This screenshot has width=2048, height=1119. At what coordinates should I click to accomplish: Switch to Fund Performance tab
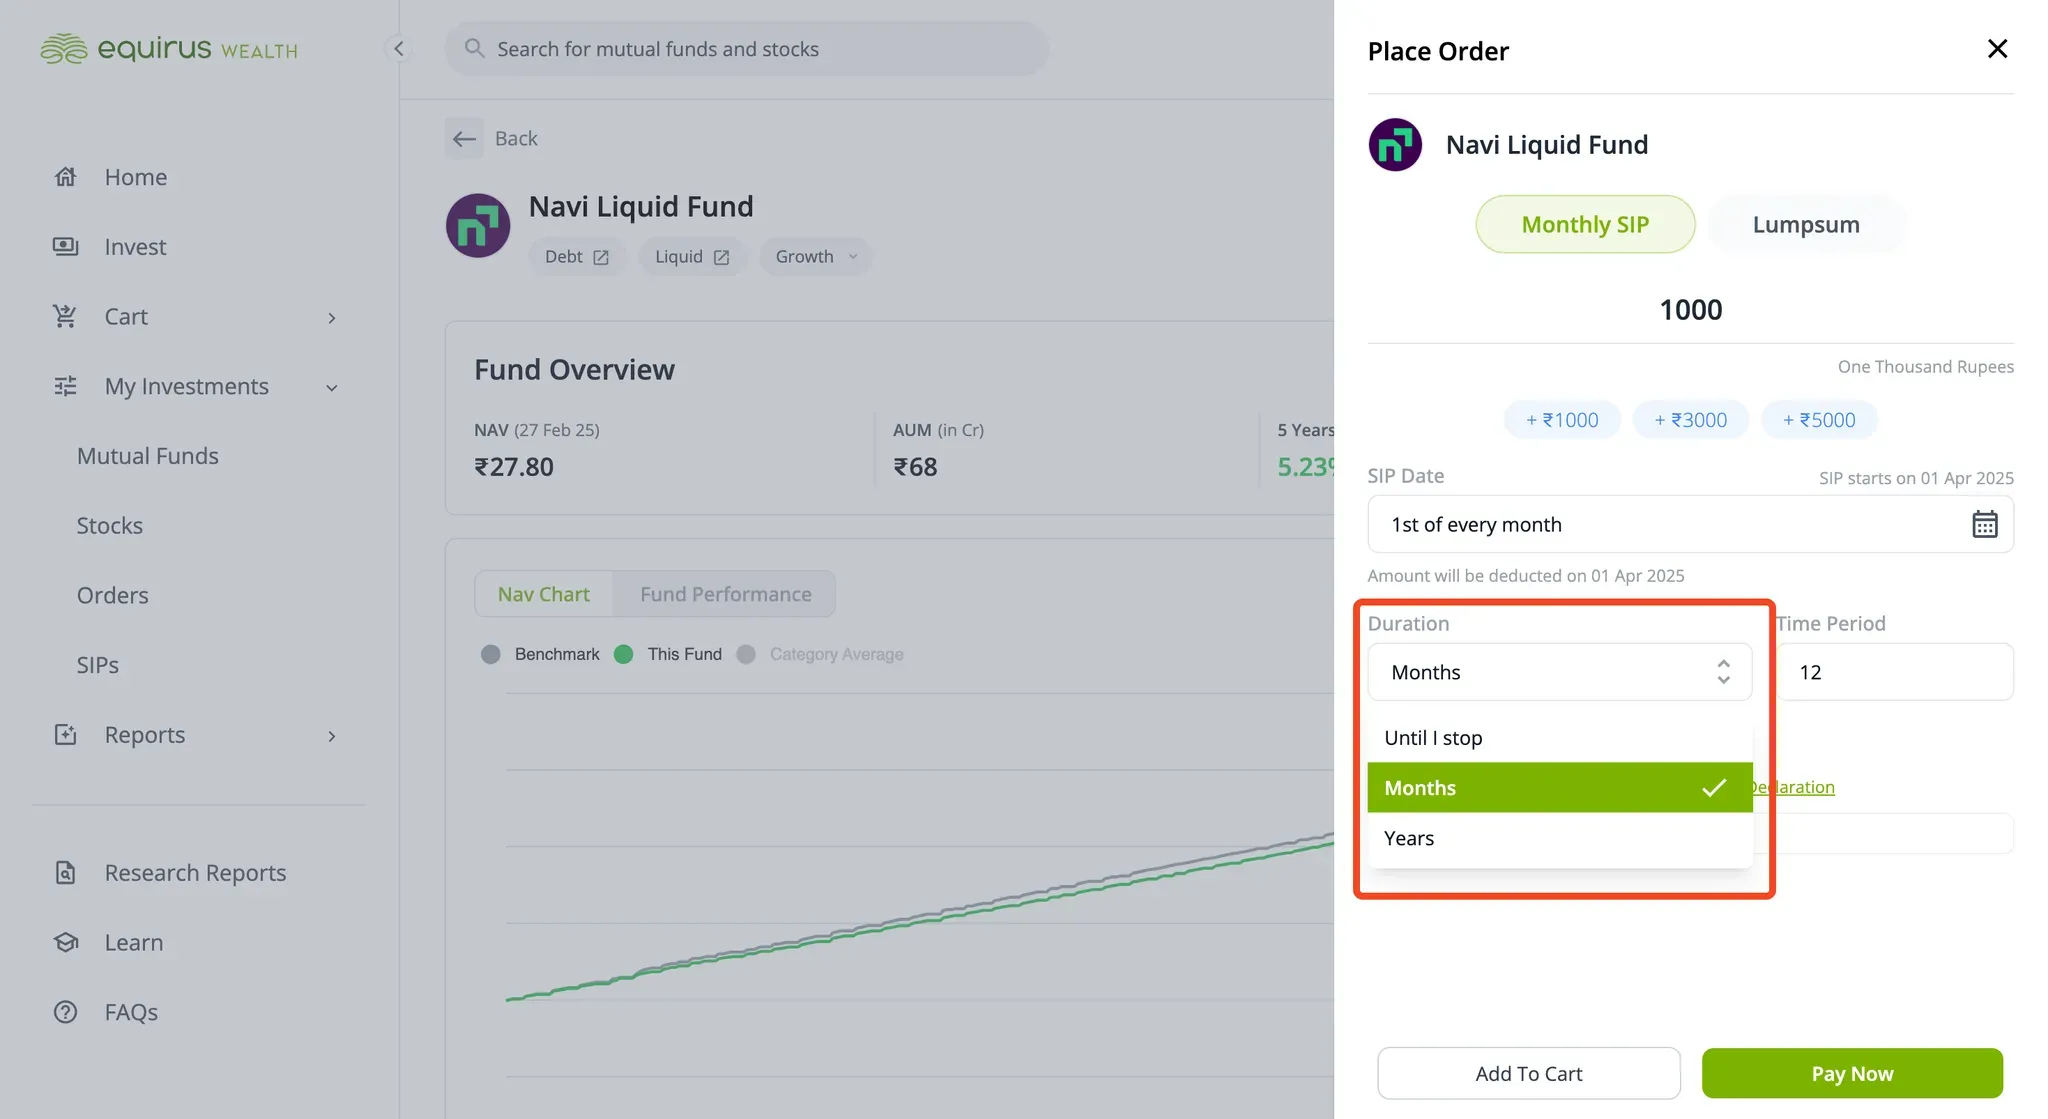[725, 594]
